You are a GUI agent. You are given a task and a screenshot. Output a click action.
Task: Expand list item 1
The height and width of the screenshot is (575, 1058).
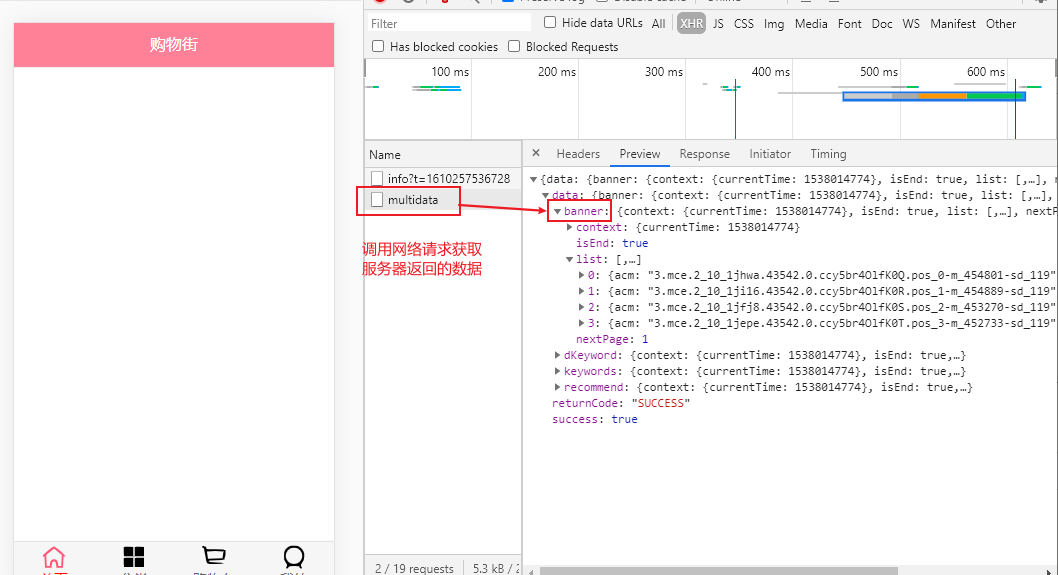pyautogui.click(x=582, y=291)
